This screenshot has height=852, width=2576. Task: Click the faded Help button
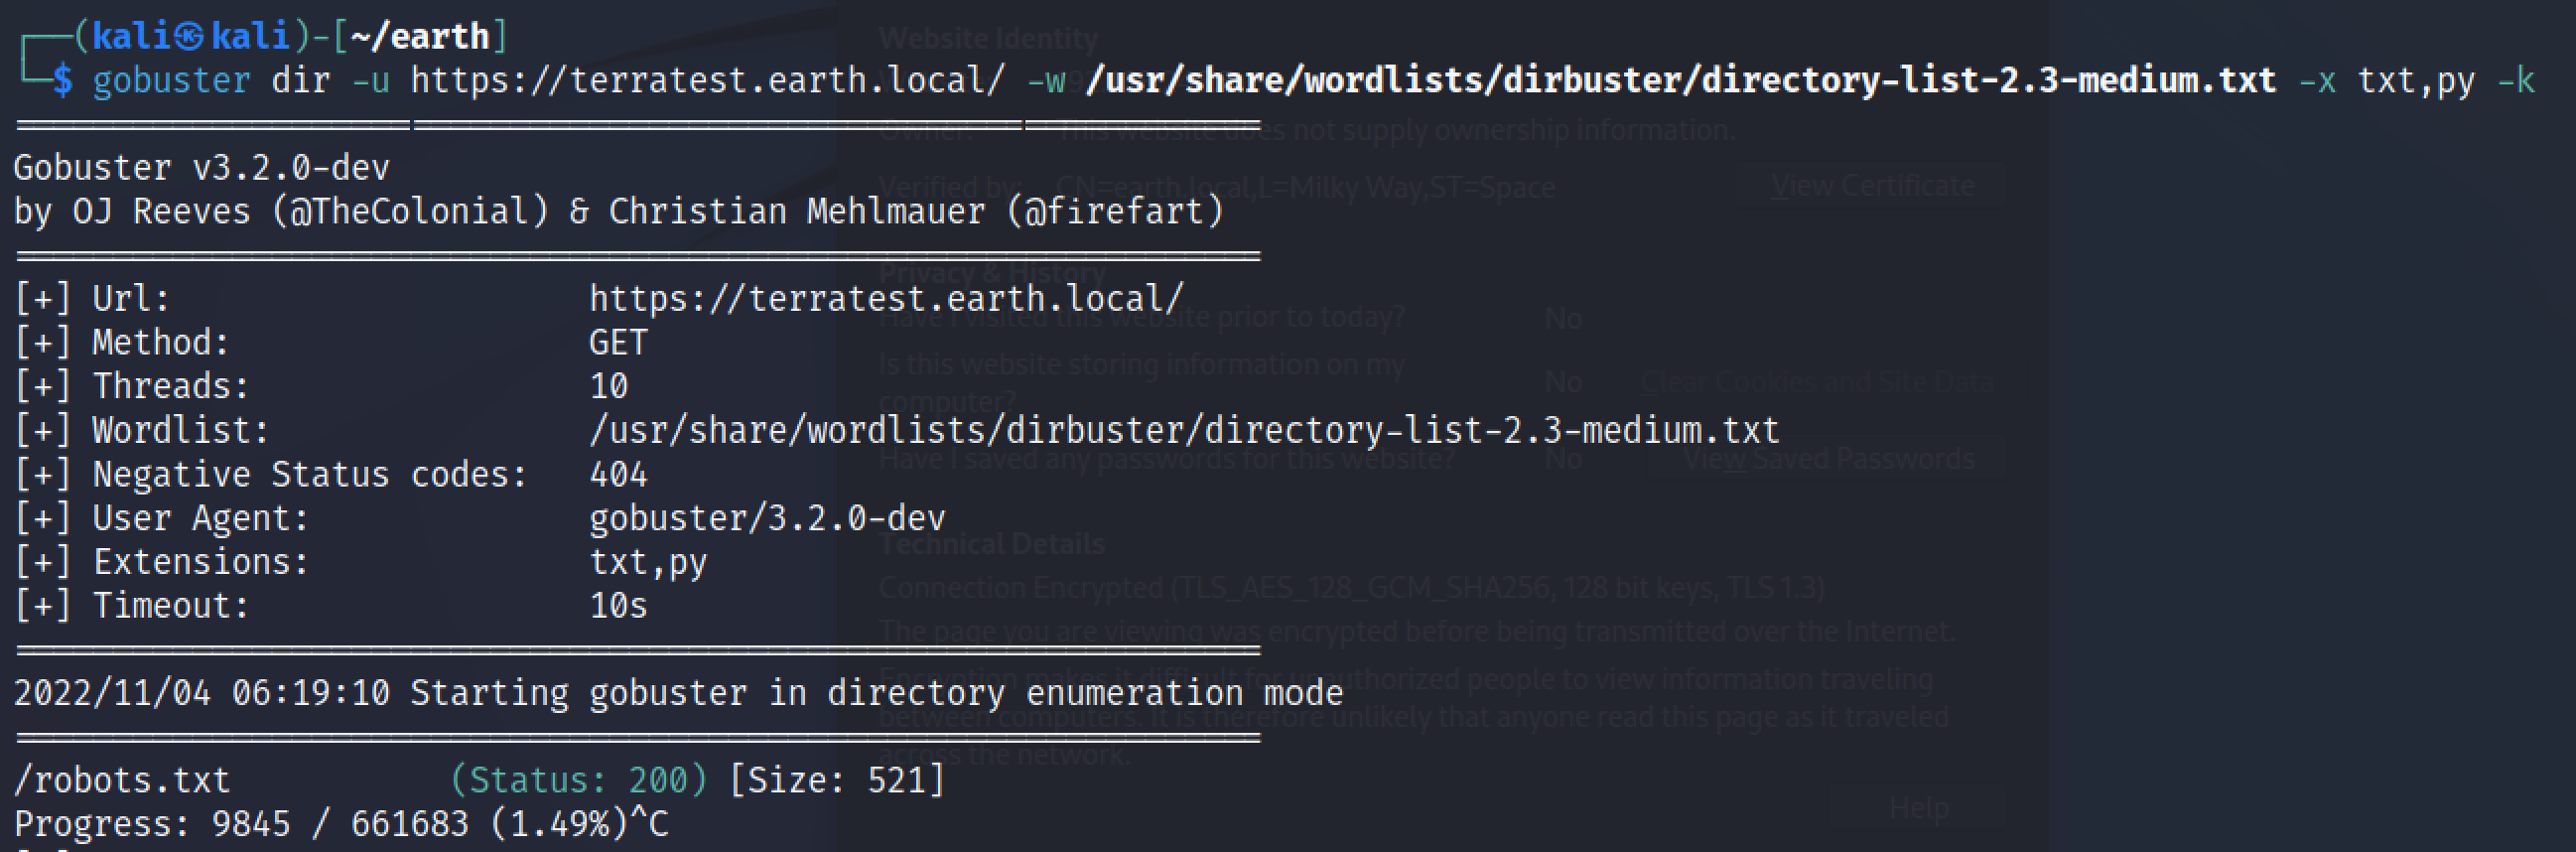[1918, 808]
